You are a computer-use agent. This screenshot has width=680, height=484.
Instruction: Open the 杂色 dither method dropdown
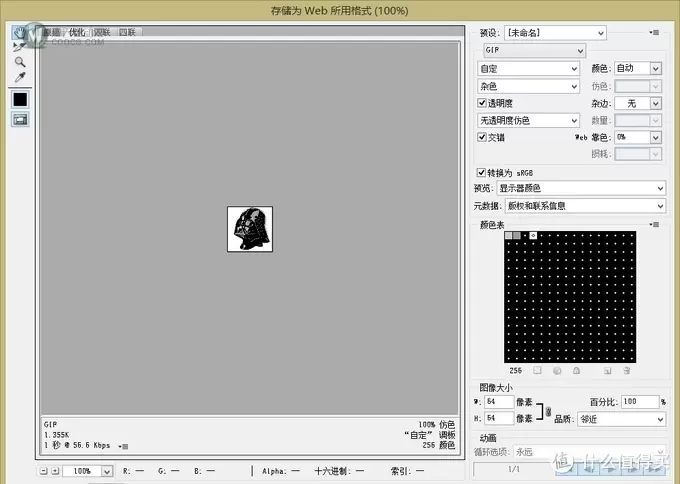pos(528,86)
